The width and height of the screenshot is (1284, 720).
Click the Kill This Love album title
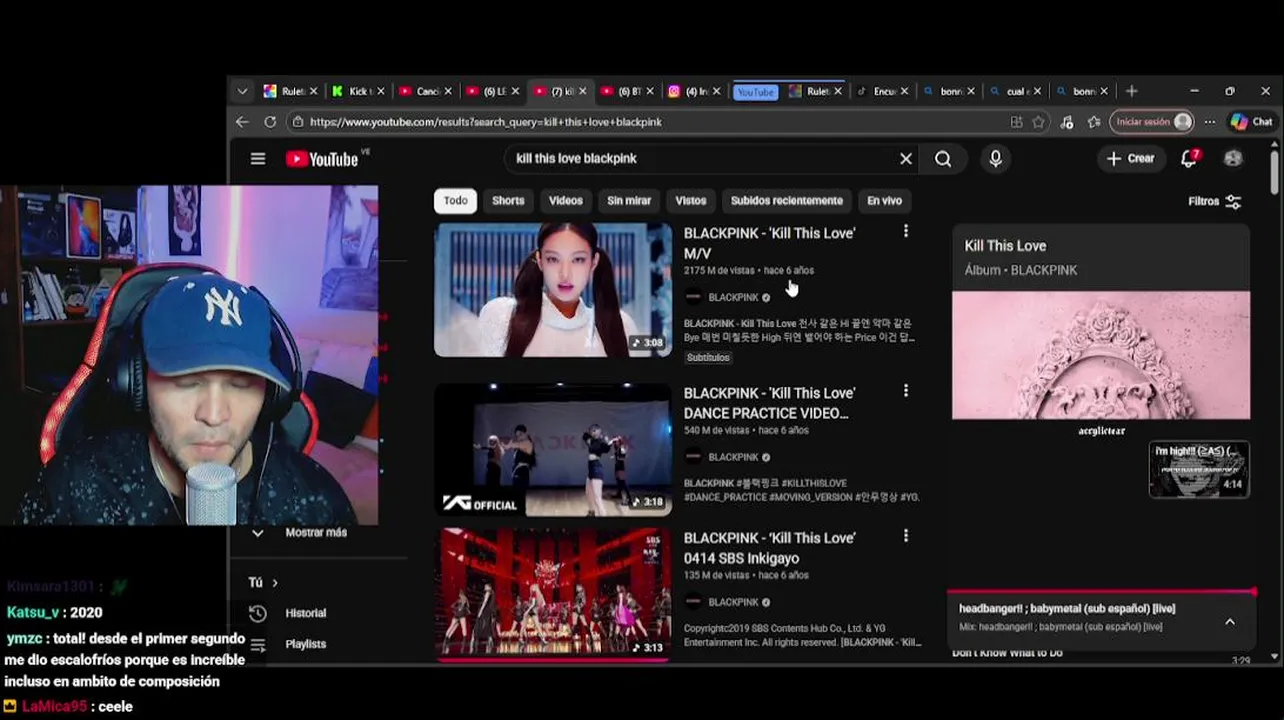click(1005, 246)
